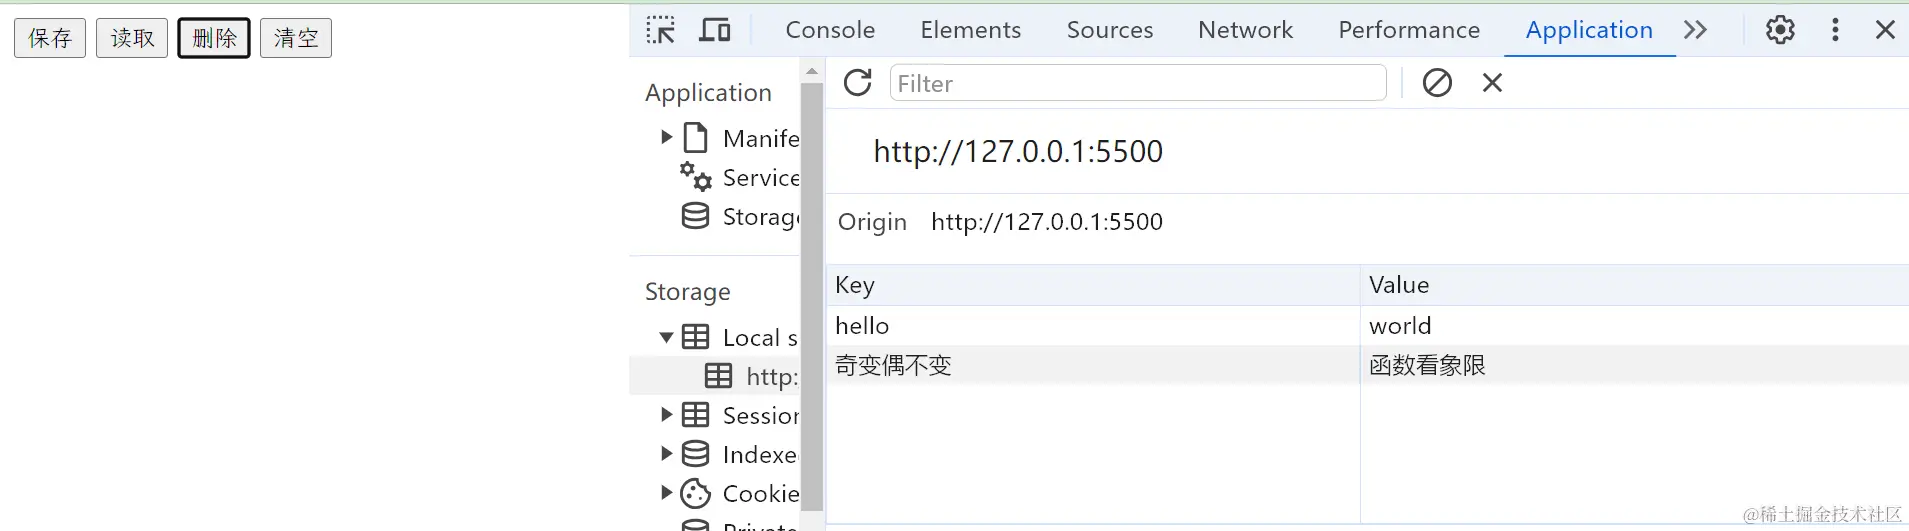Collapse the Local storage tree node
The height and width of the screenshot is (531, 1909).
(x=666, y=338)
